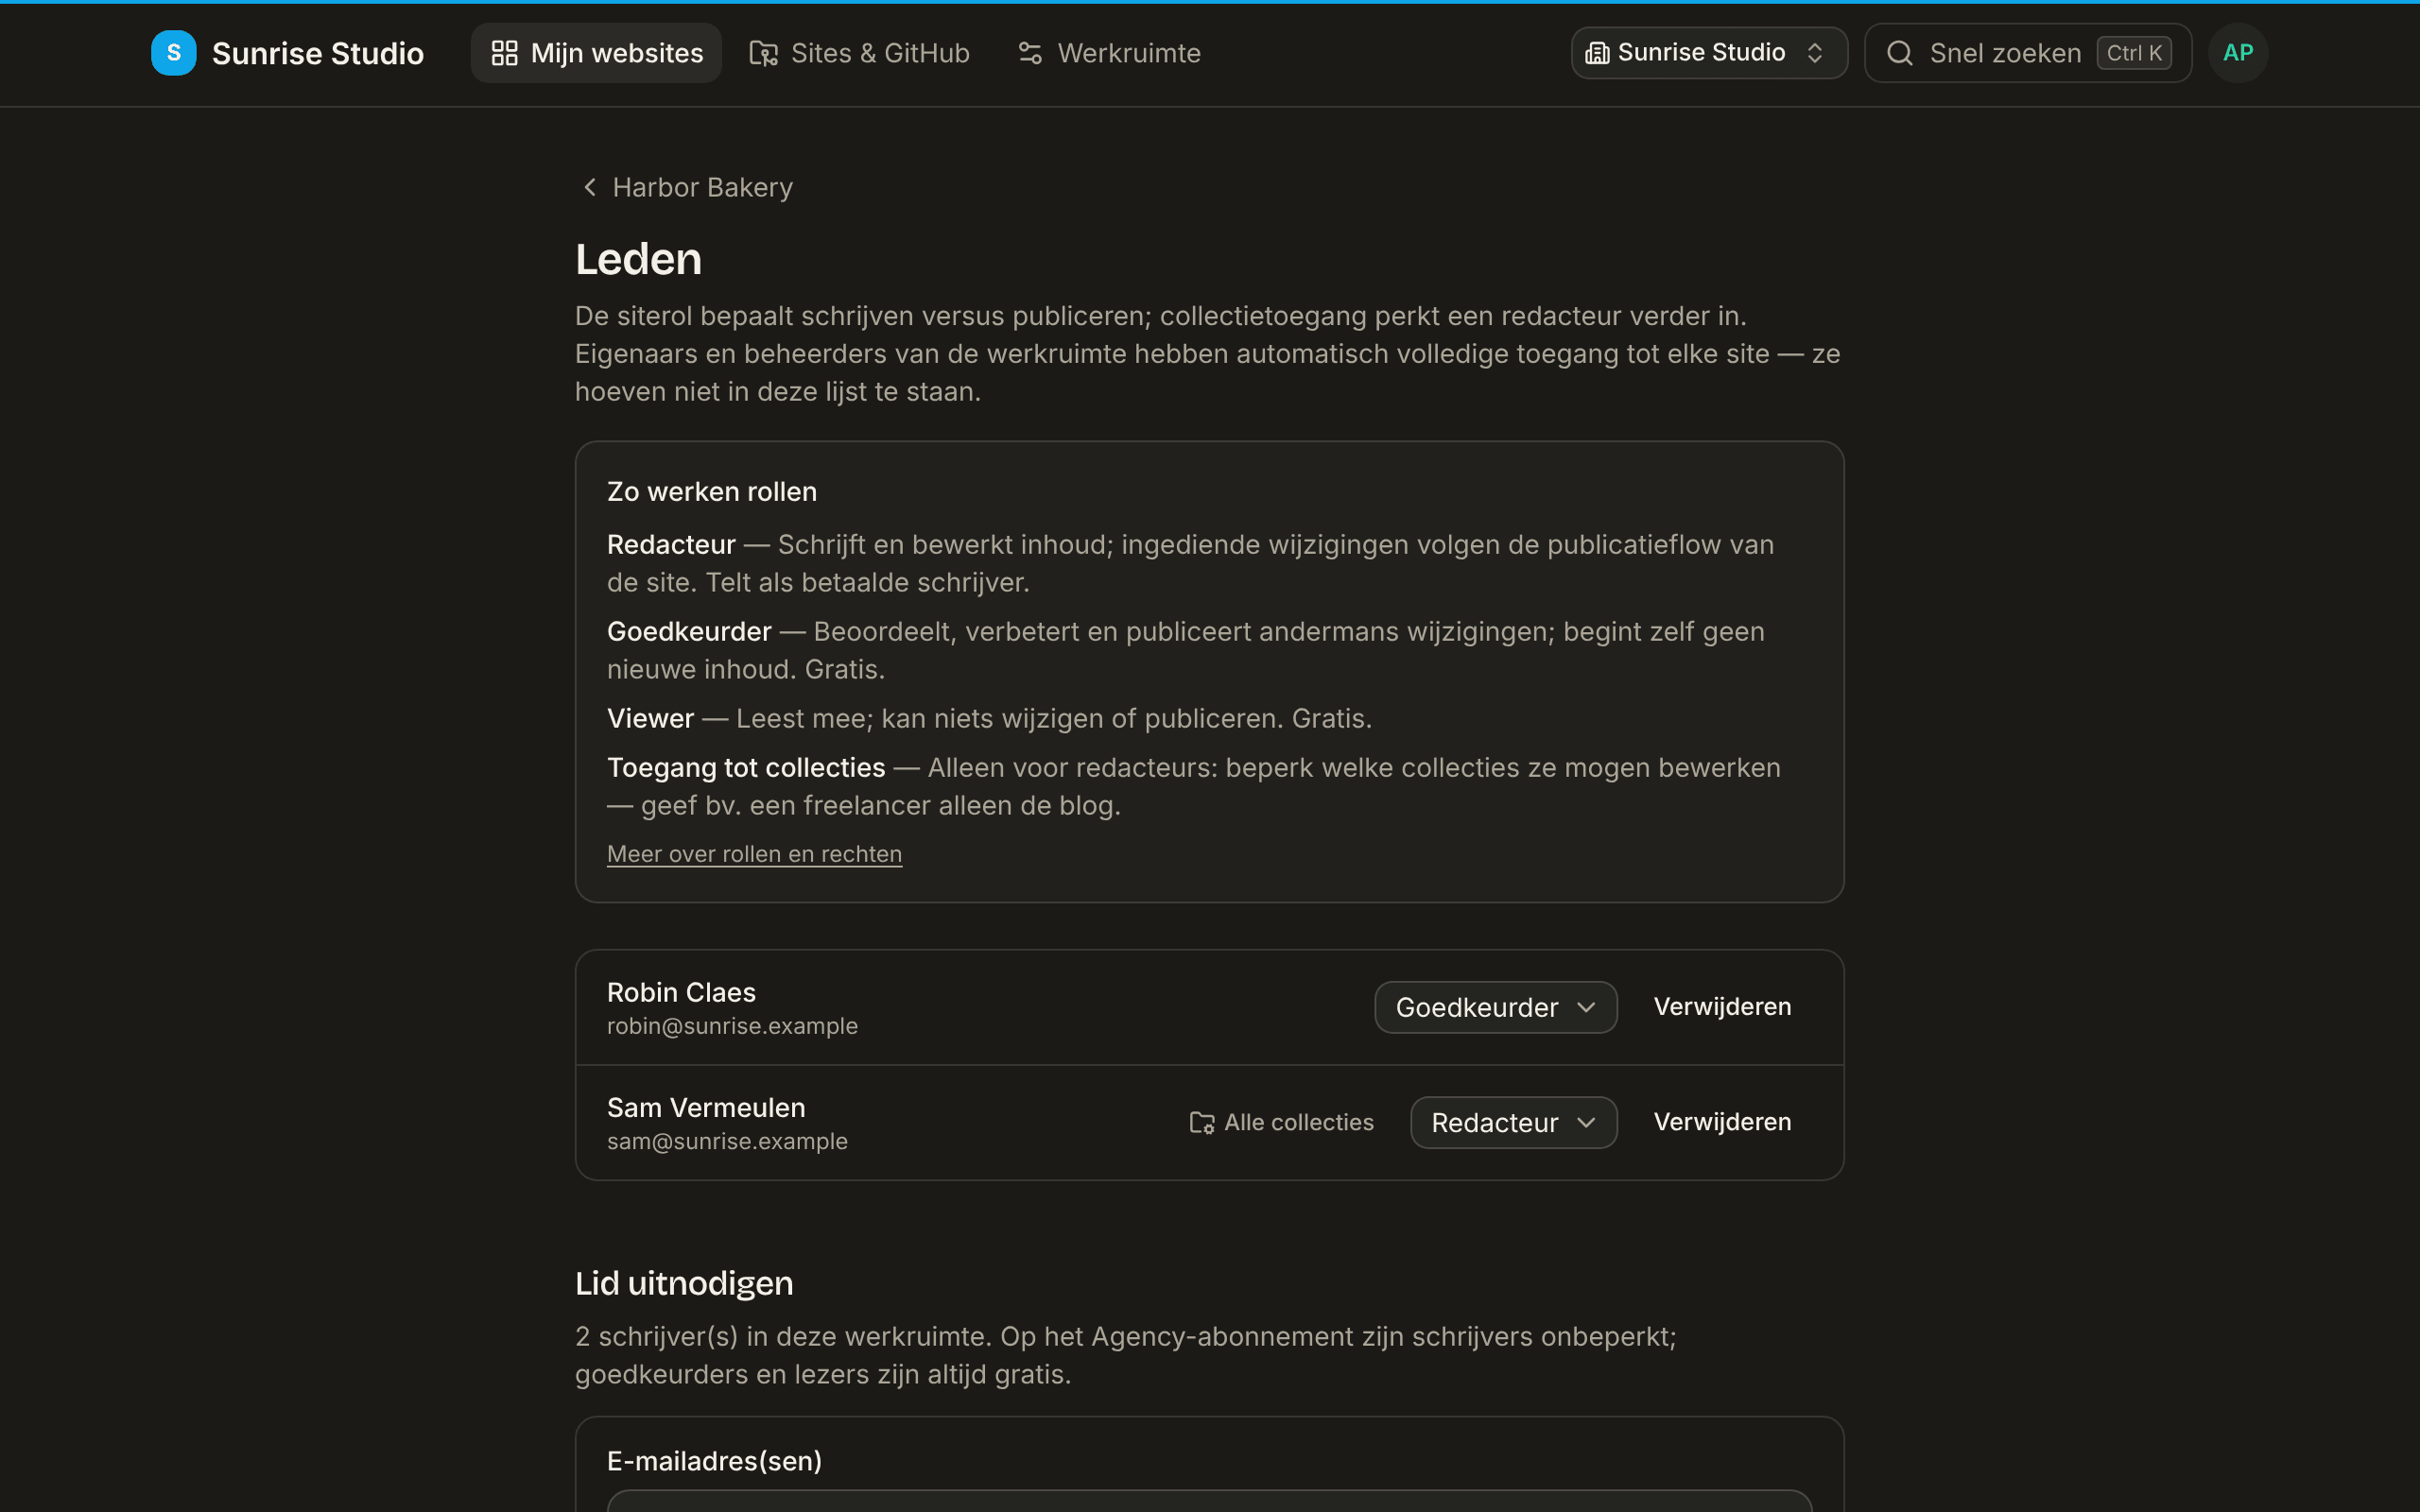Click the Zo werken rollen title
Image resolution: width=2420 pixels, height=1512 pixels.
point(712,492)
